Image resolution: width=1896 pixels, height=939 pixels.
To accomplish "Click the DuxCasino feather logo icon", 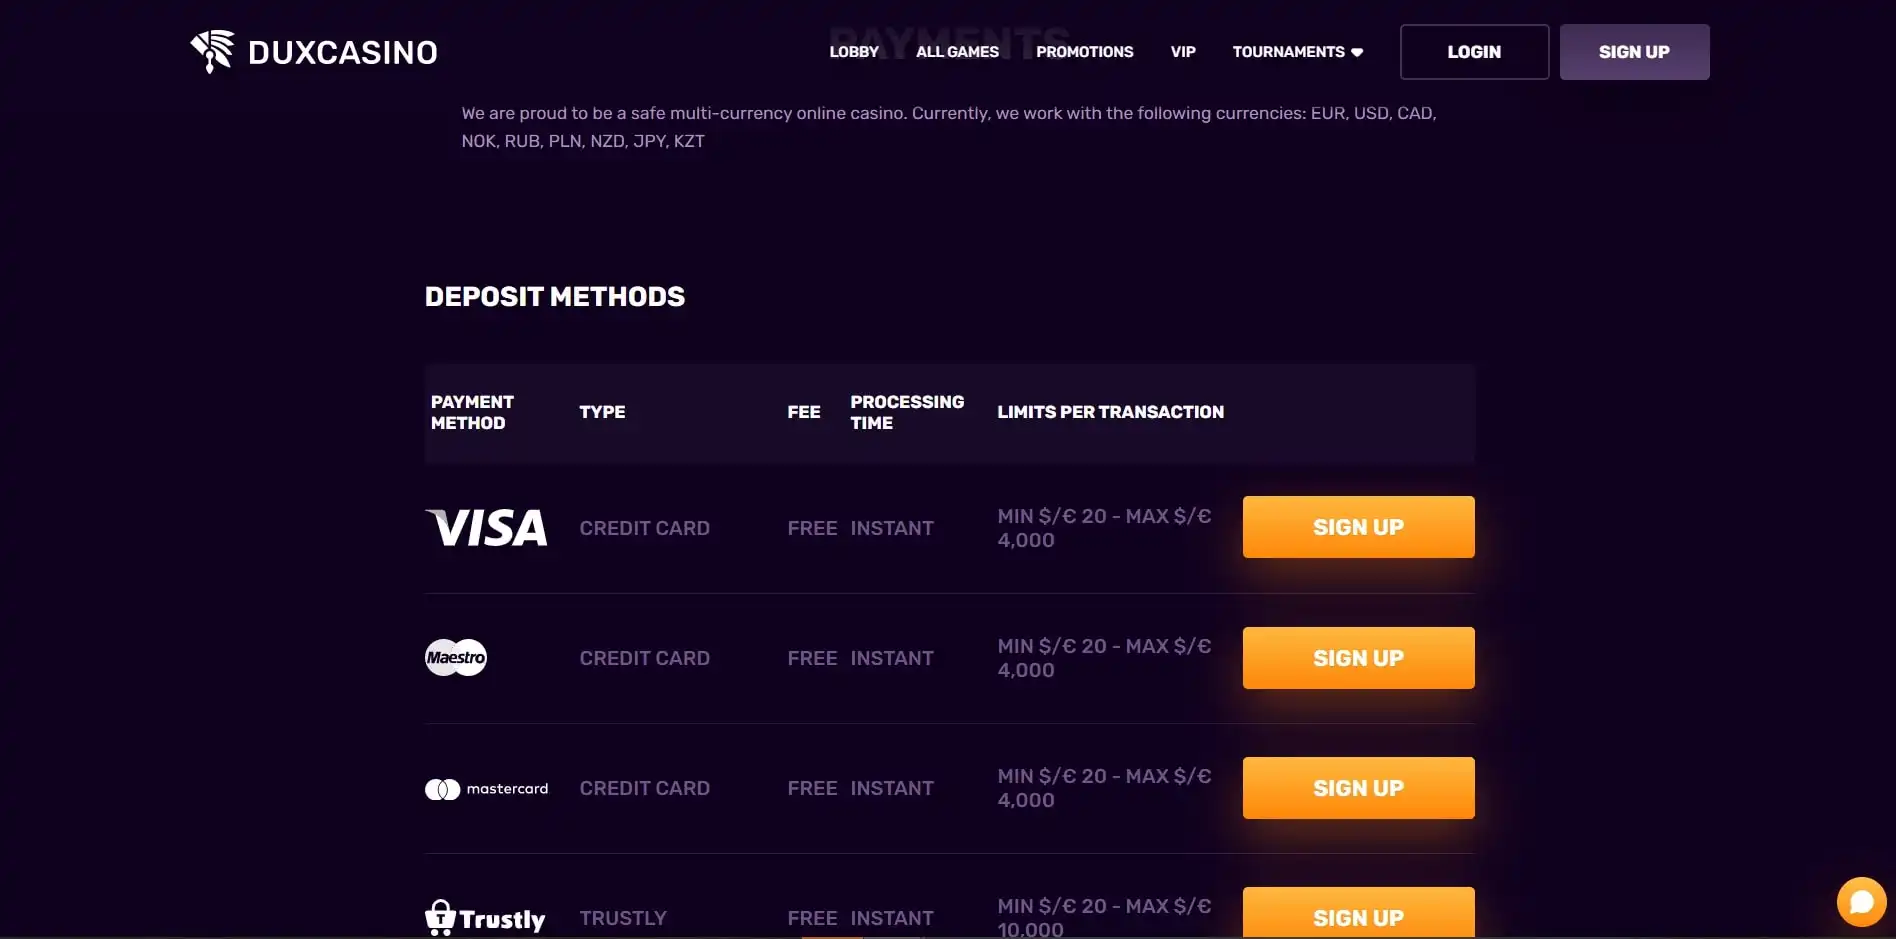I will pyautogui.click(x=212, y=51).
